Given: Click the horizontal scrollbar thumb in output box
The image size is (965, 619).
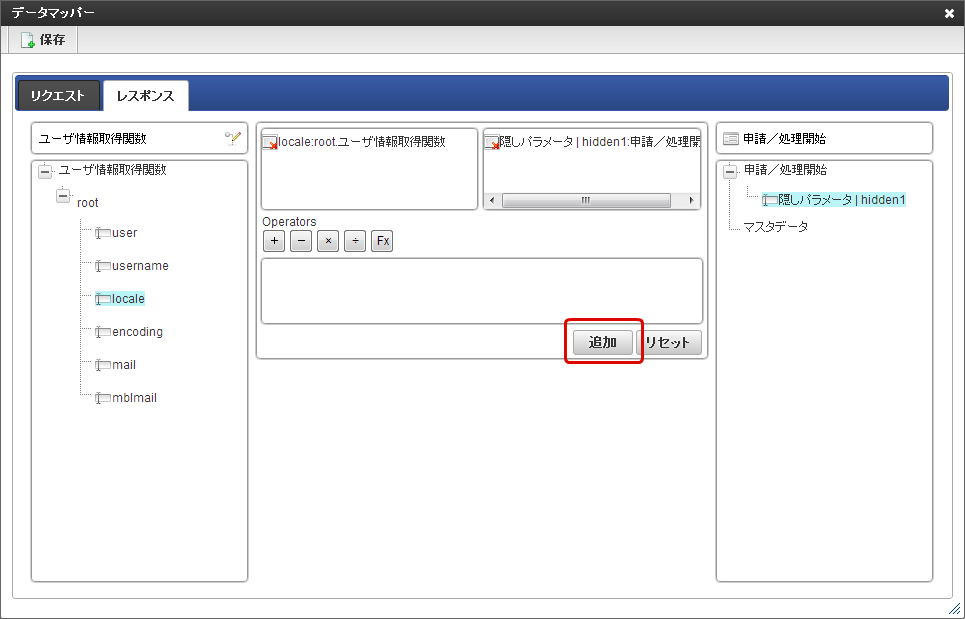Looking at the screenshot, I should click(586, 201).
